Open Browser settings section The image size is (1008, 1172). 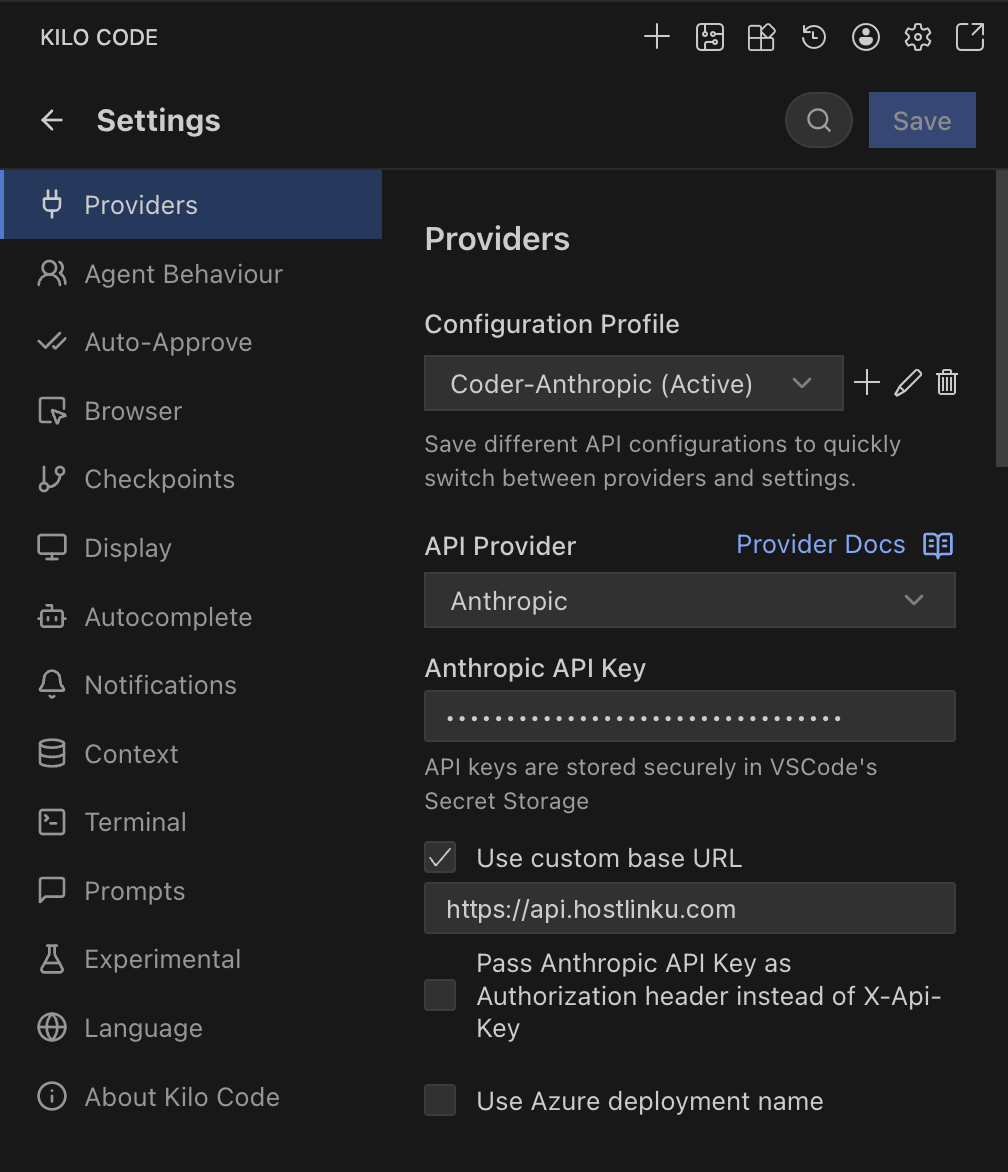click(193, 410)
